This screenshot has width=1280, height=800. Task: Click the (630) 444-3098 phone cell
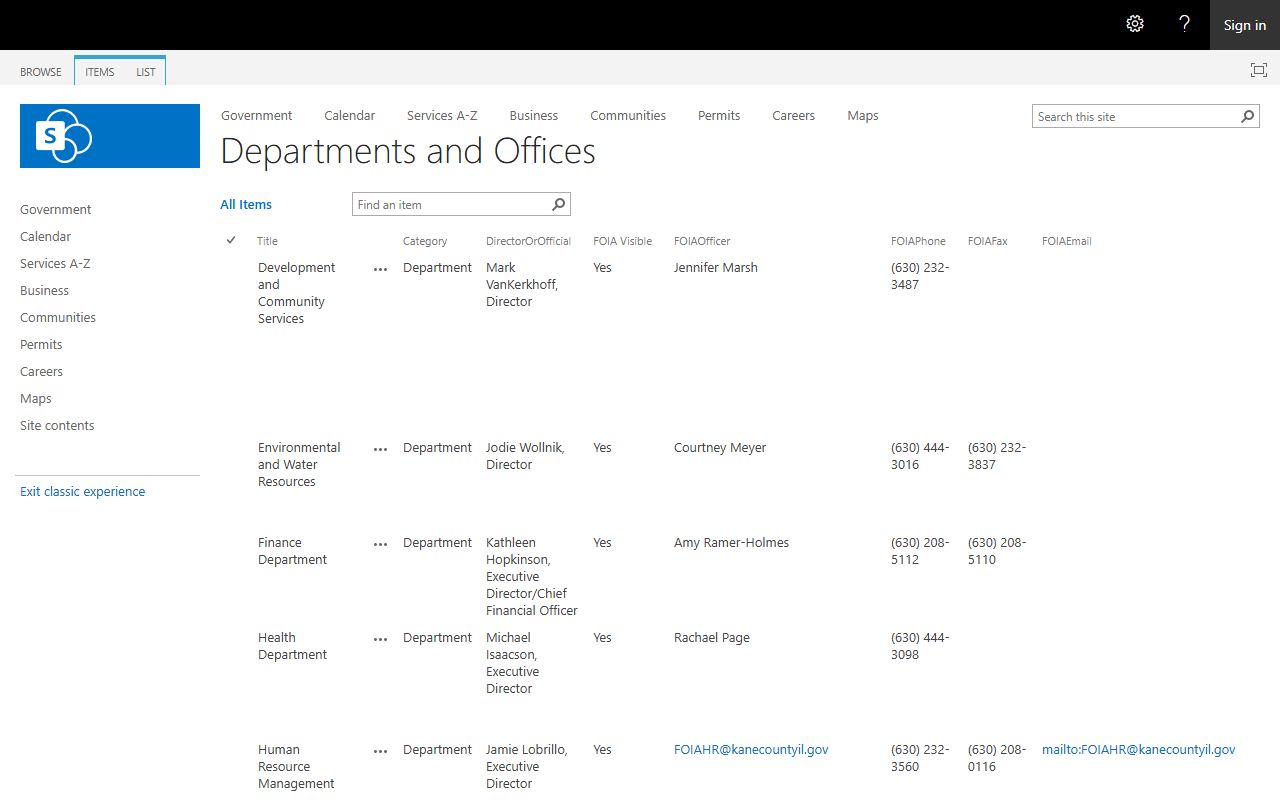pos(920,646)
